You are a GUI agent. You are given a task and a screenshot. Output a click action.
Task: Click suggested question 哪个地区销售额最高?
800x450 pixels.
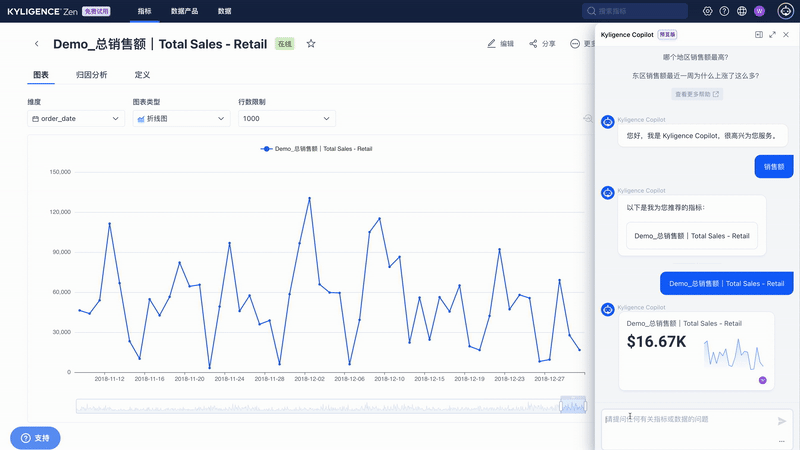tap(695, 57)
